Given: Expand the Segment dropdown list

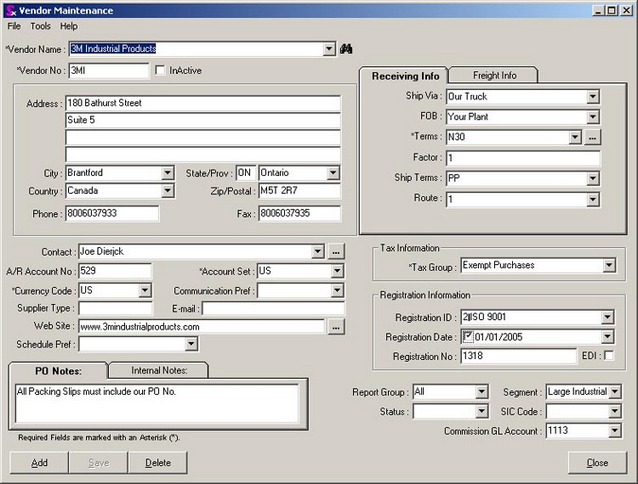Looking at the screenshot, I should 615,392.
